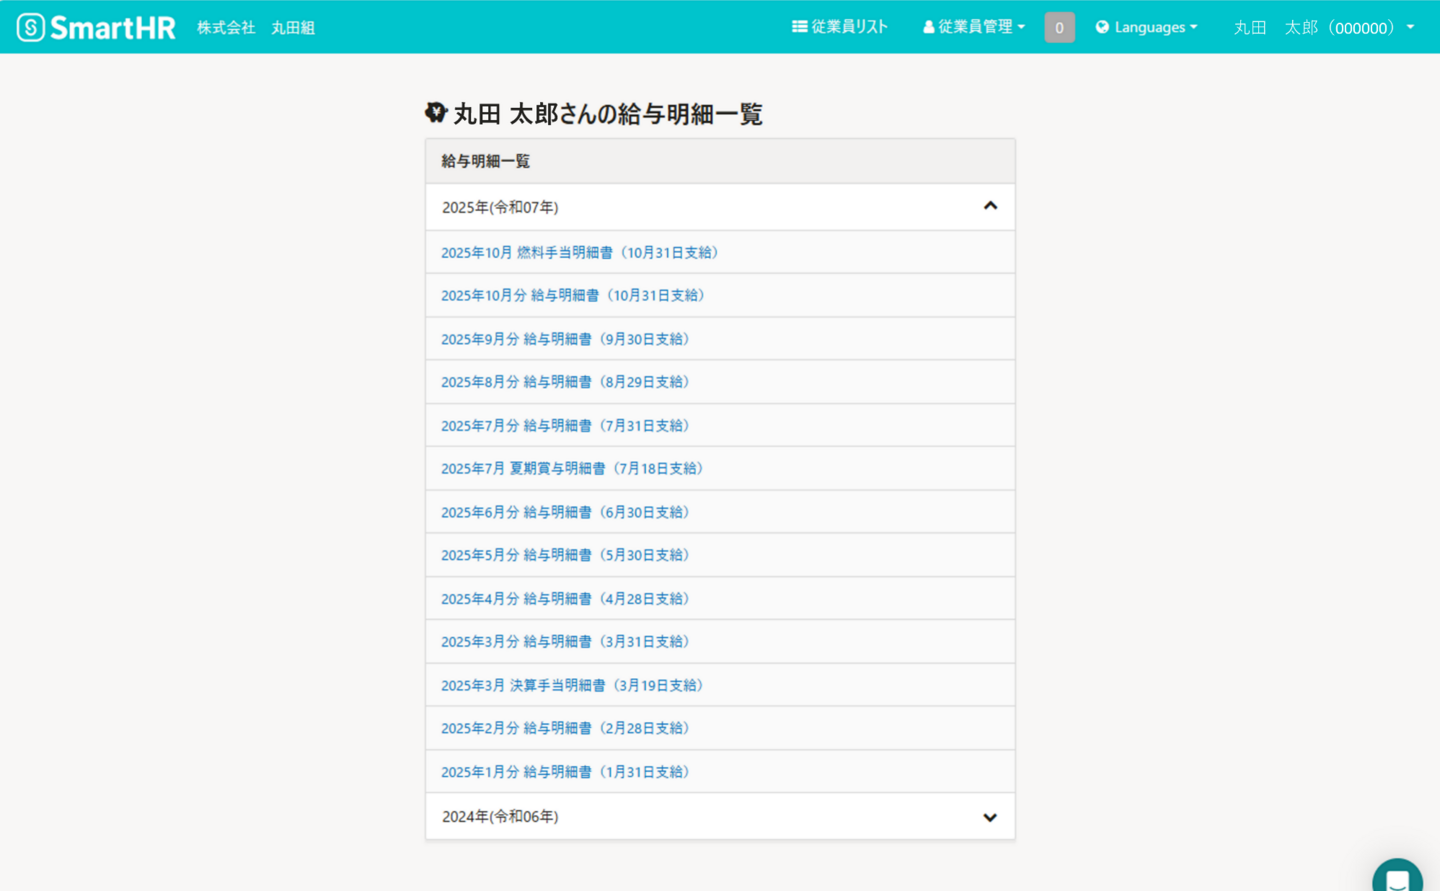This screenshot has width=1440, height=891.
Task: Collapse the 2025年(令和07年) section
Action: point(989,206)
